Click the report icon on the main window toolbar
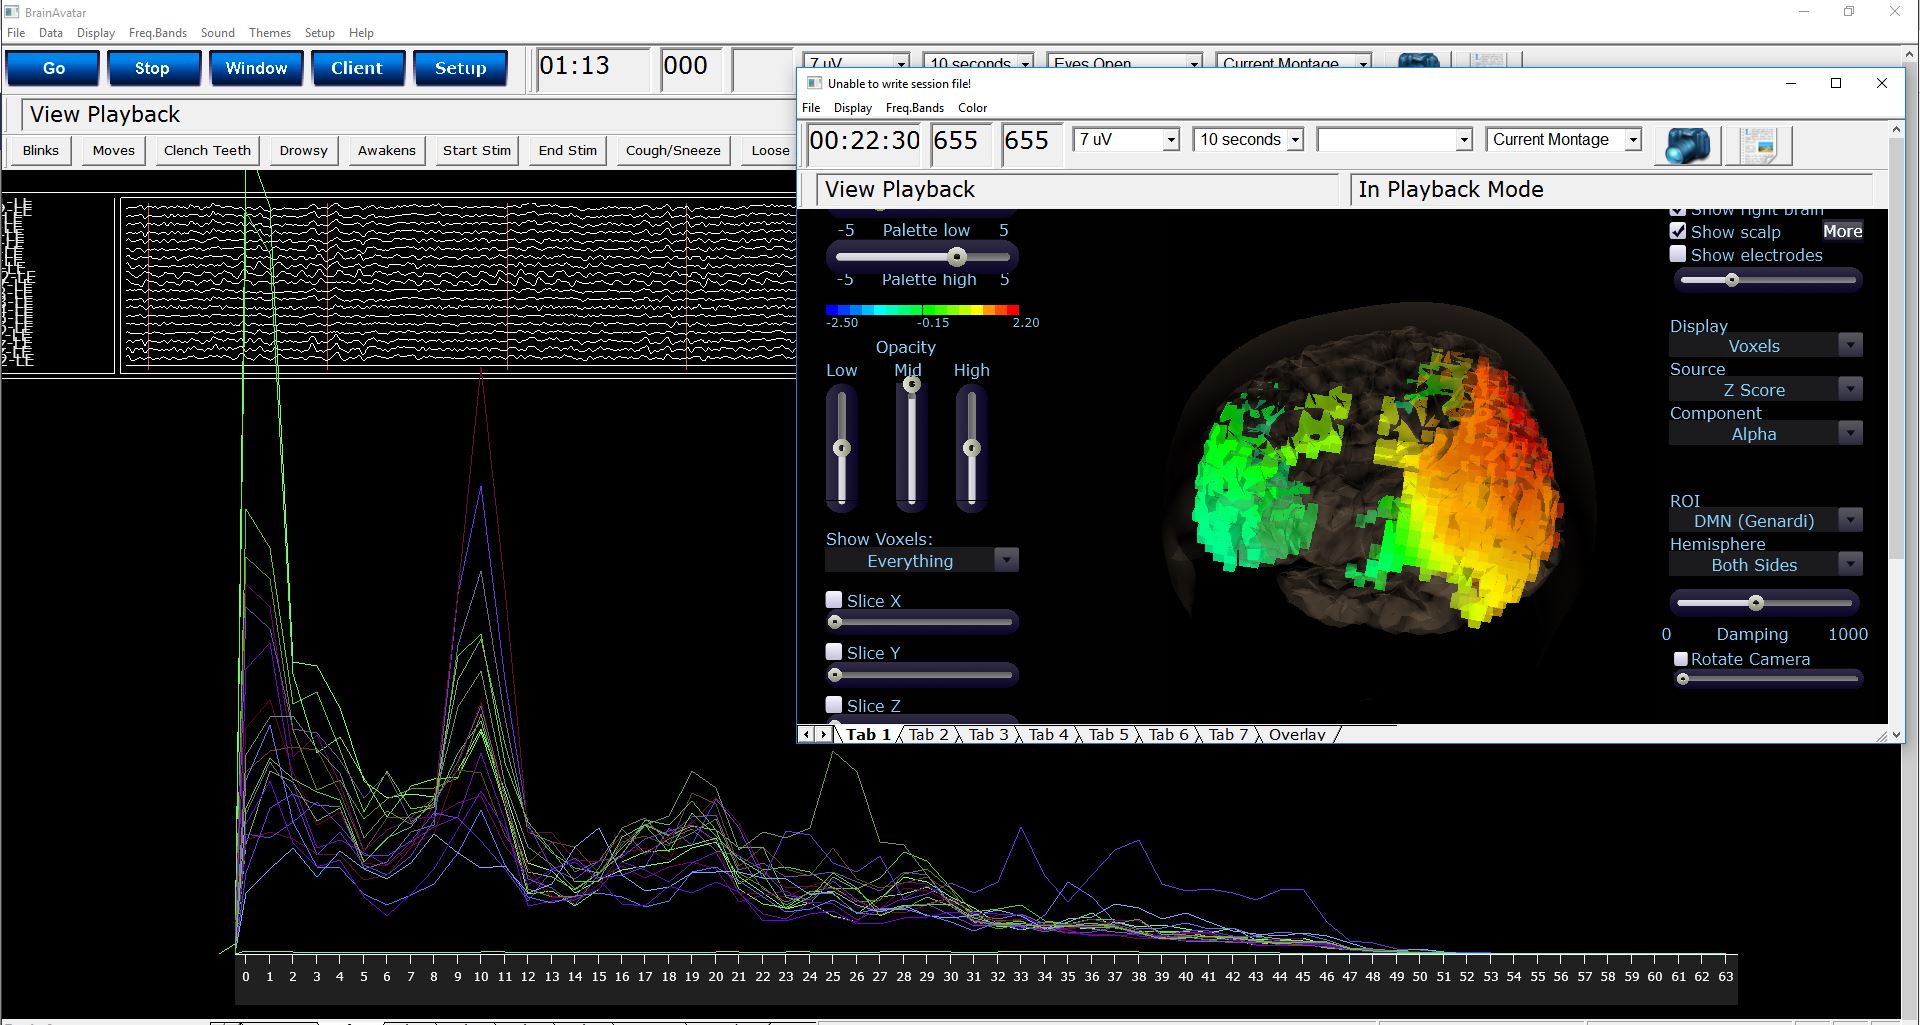Image resolution: width=1920 pixels, height=1025 pixels. 1487,58
